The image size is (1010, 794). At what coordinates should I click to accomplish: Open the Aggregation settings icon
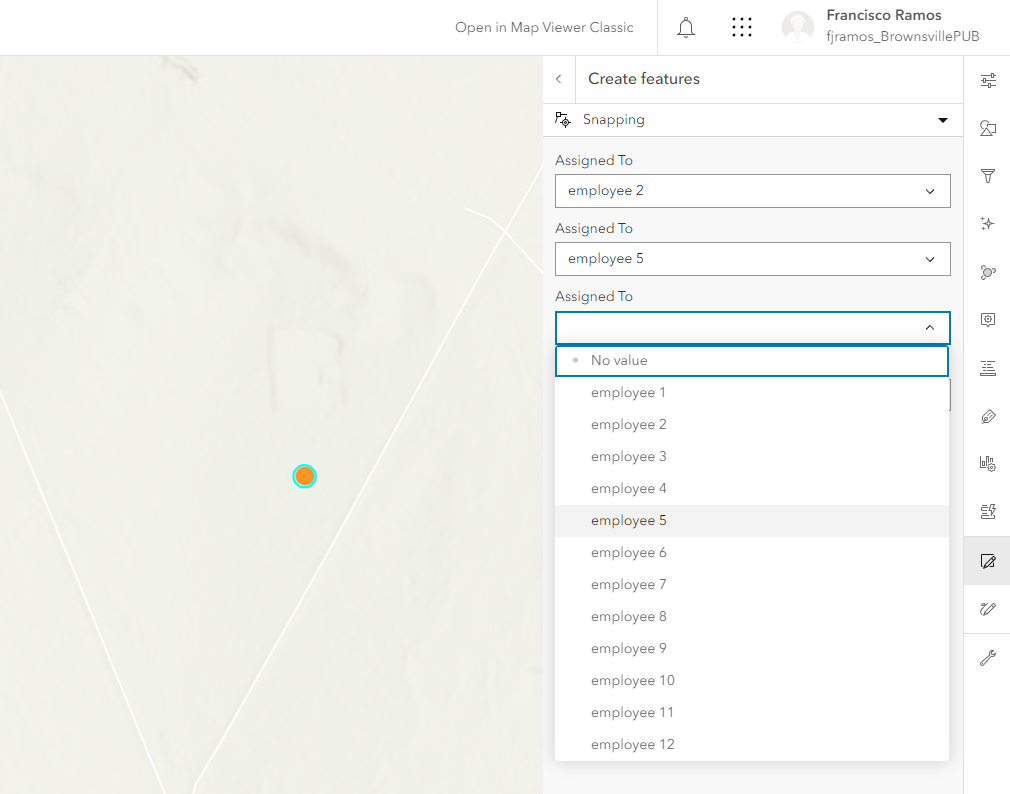(988, 272)
